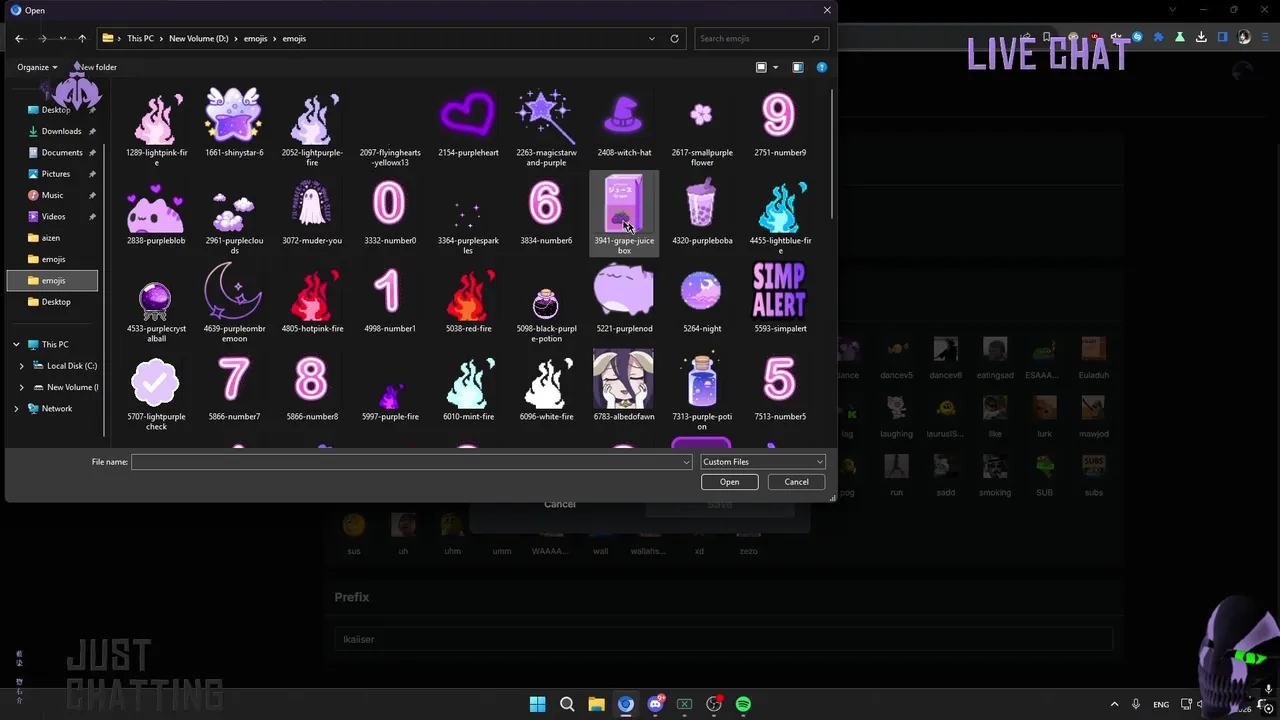Expand the Local Disk (C:) node
The image size is (1280, 720).
[x=22, y=366]
